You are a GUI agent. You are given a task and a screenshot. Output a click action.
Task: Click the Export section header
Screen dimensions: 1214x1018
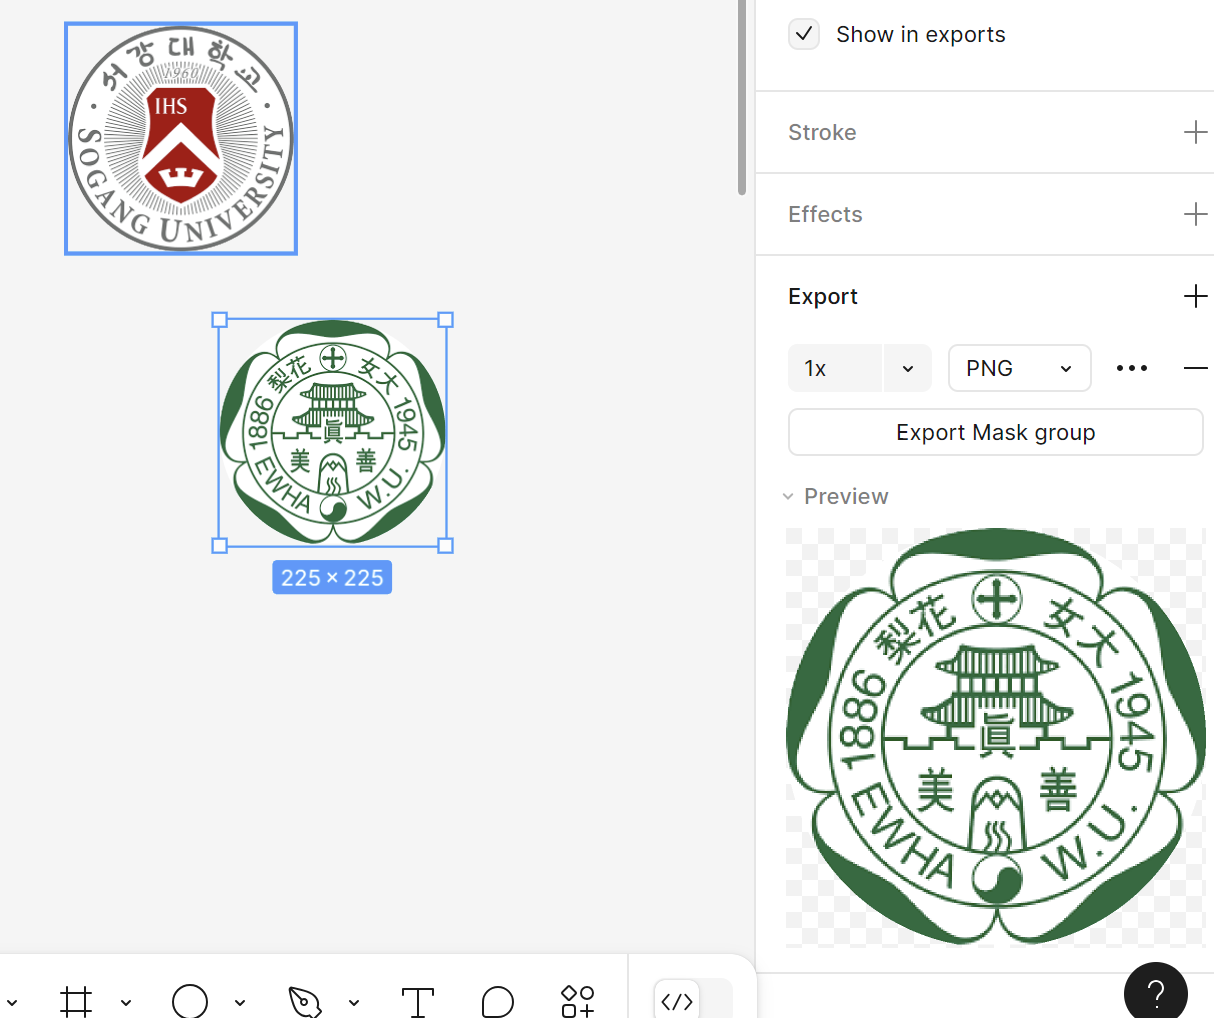click(823, 296)
